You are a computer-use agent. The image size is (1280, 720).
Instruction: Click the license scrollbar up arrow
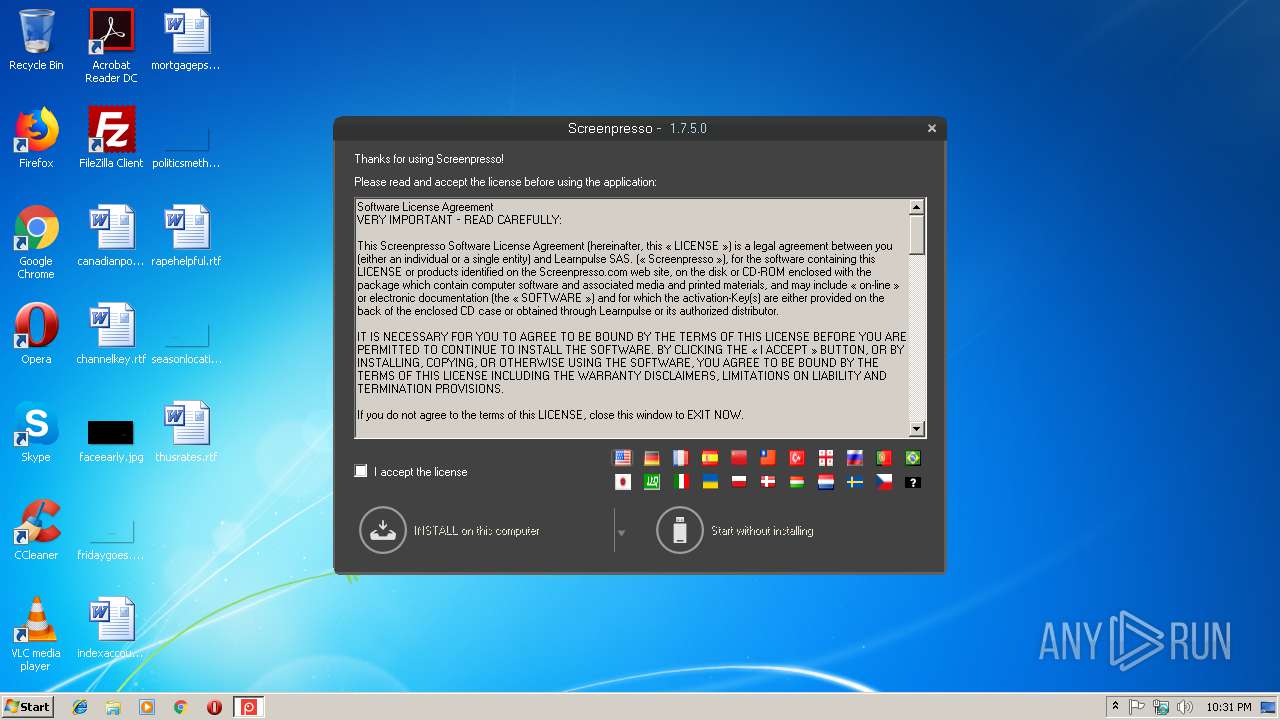(x=917, y=207)
